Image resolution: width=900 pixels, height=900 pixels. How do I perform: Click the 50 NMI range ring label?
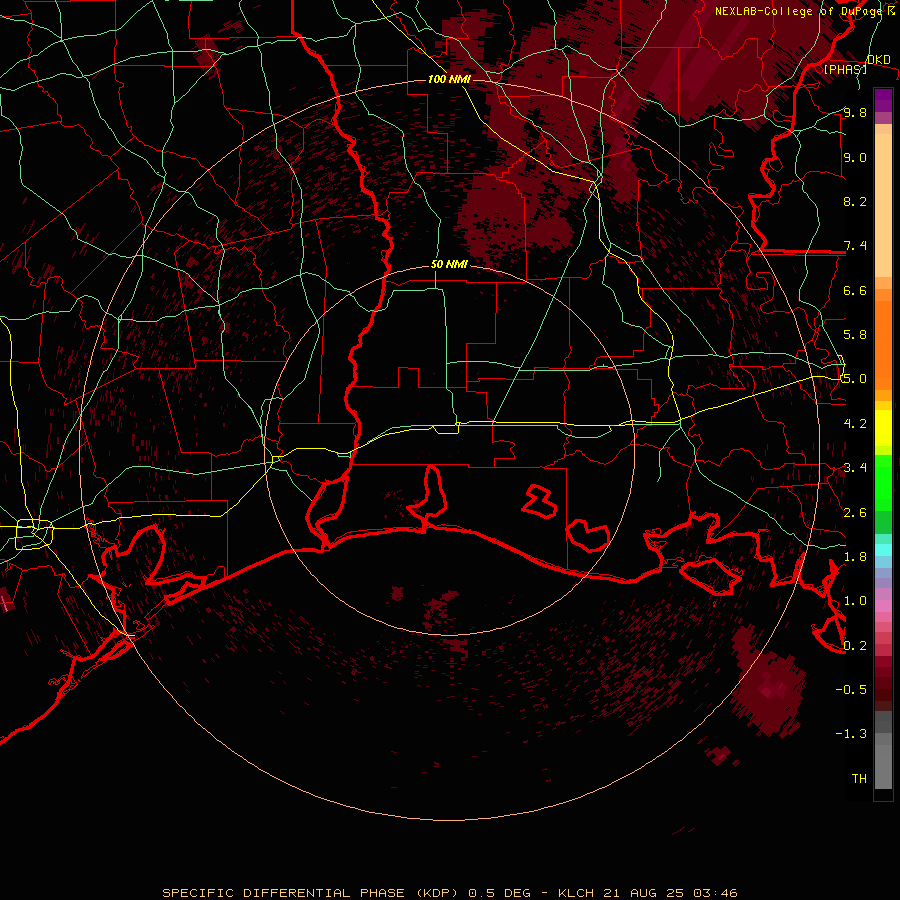click(x=449, y=264)
